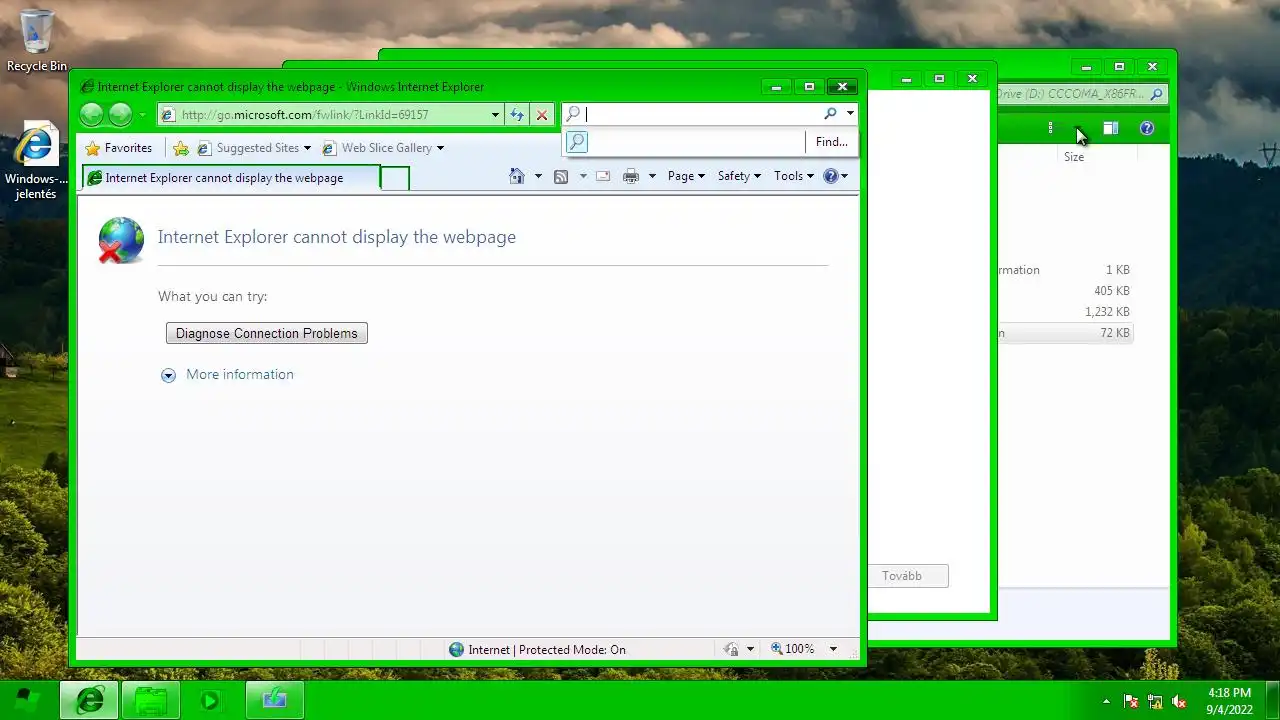
Task: Click the Change your view icon in Explorer
Action: 1050,128
